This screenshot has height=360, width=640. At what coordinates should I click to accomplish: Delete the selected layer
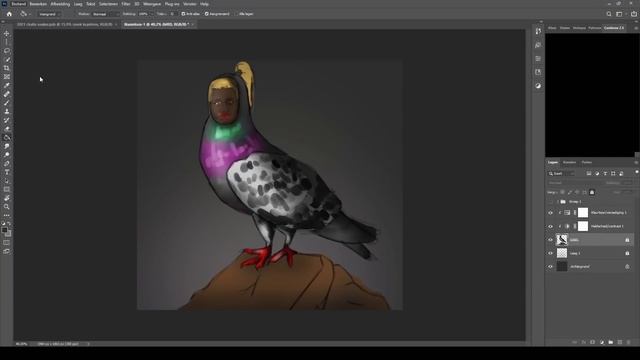tap(629, 342)
